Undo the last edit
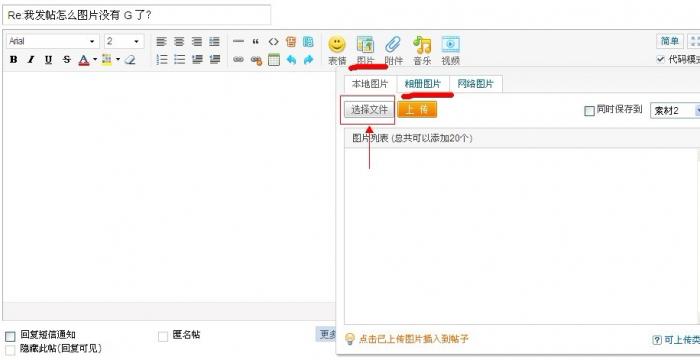The height and width of the screenshot is (360, 700). [291, 59]
